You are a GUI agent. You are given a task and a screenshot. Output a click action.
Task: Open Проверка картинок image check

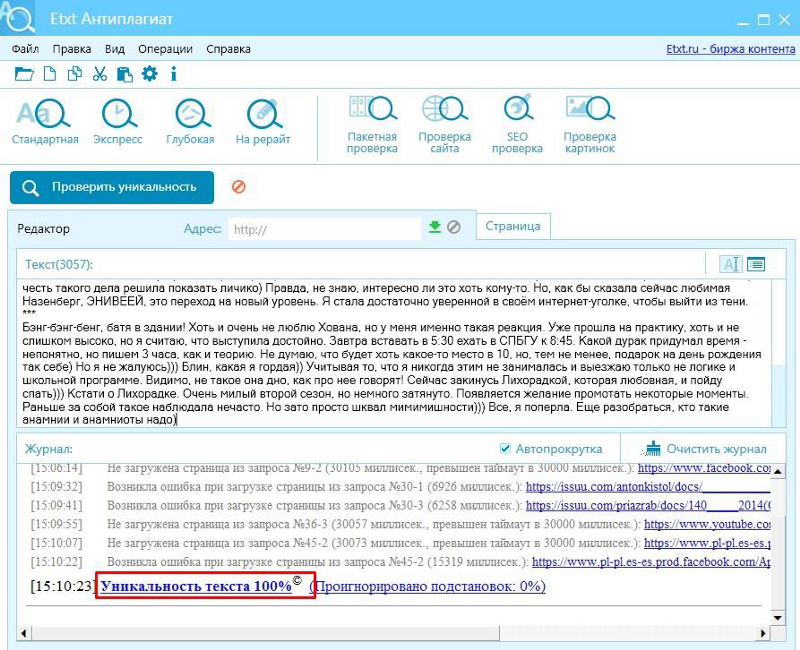pyautogui.click(x=589, y=124)
